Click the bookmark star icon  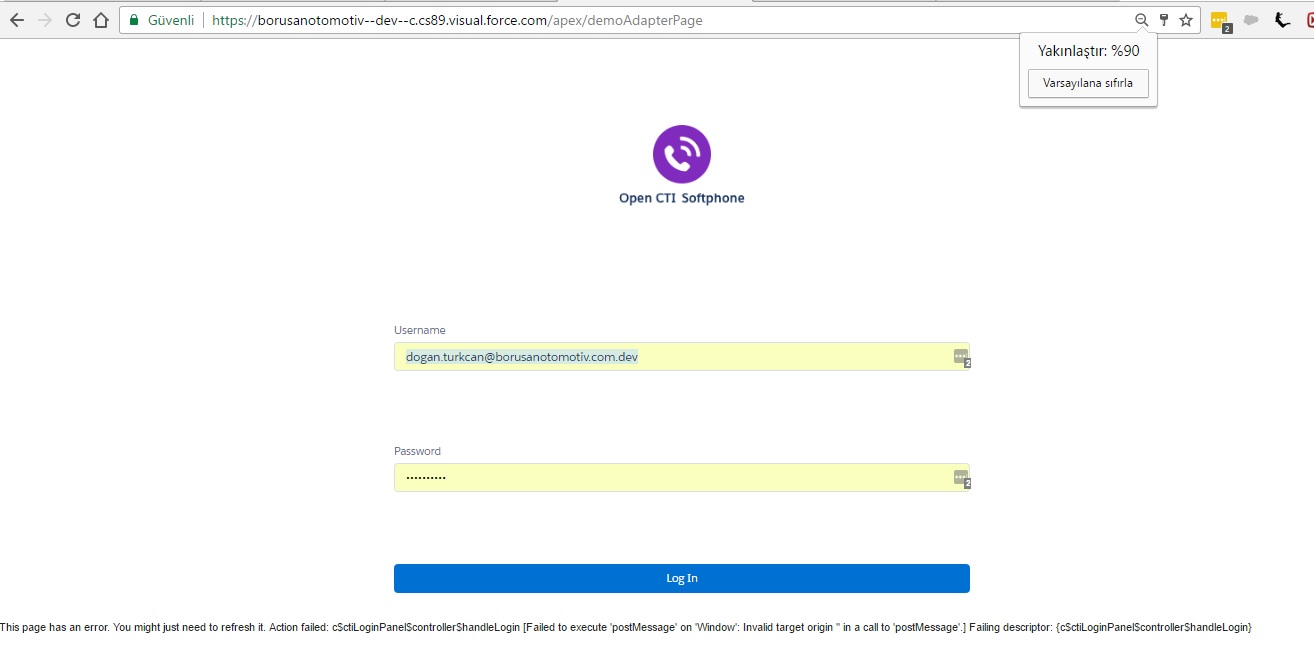[x=1186, y=19]
